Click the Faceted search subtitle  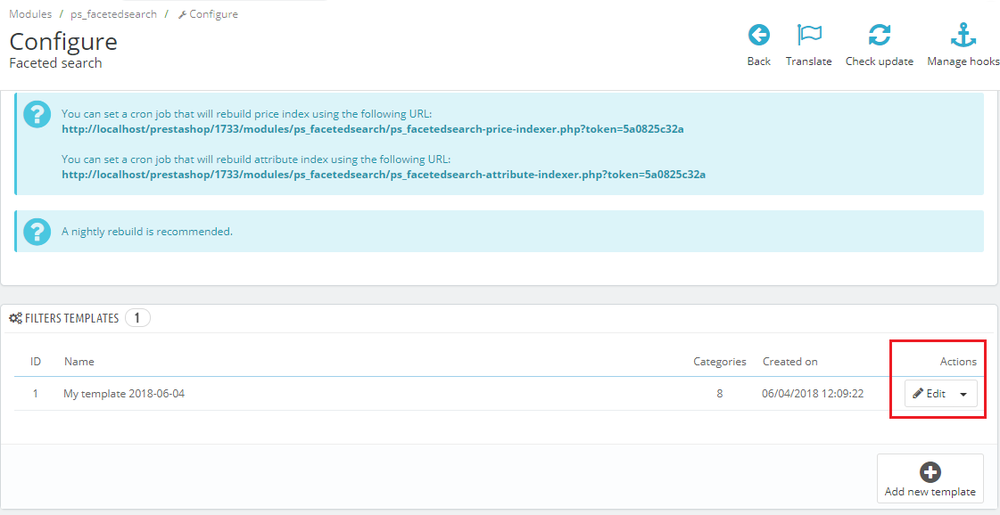[x=55, y=63]
